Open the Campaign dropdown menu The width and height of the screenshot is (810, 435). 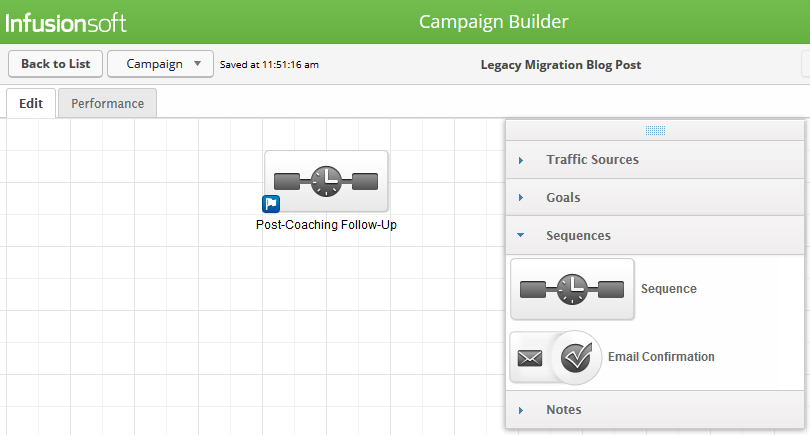point(160,64)
